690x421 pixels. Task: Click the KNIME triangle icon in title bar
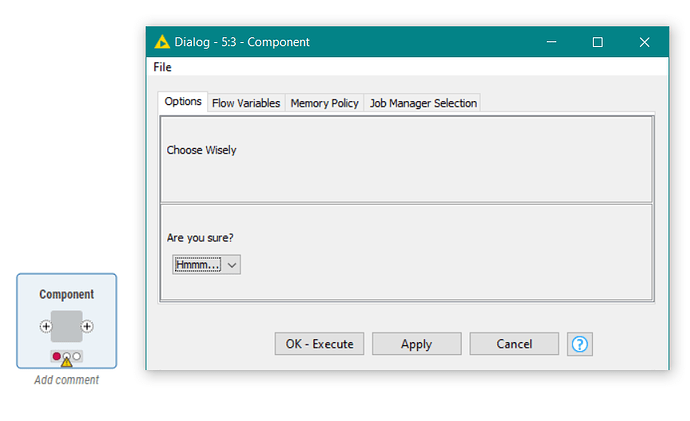point(162,42)
